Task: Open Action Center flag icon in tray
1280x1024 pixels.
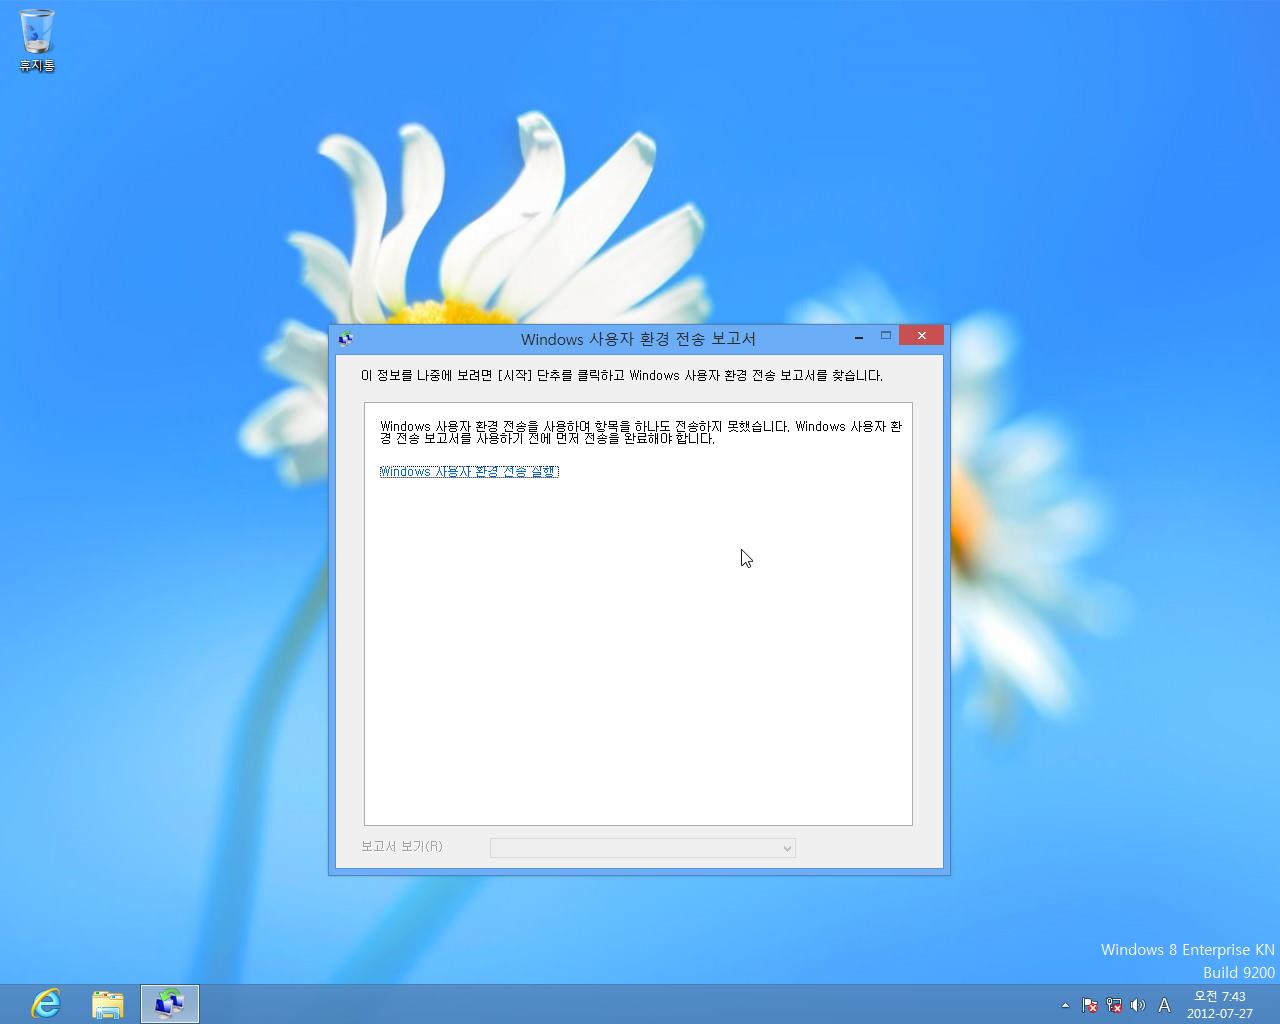Action: [1090, 1005]
